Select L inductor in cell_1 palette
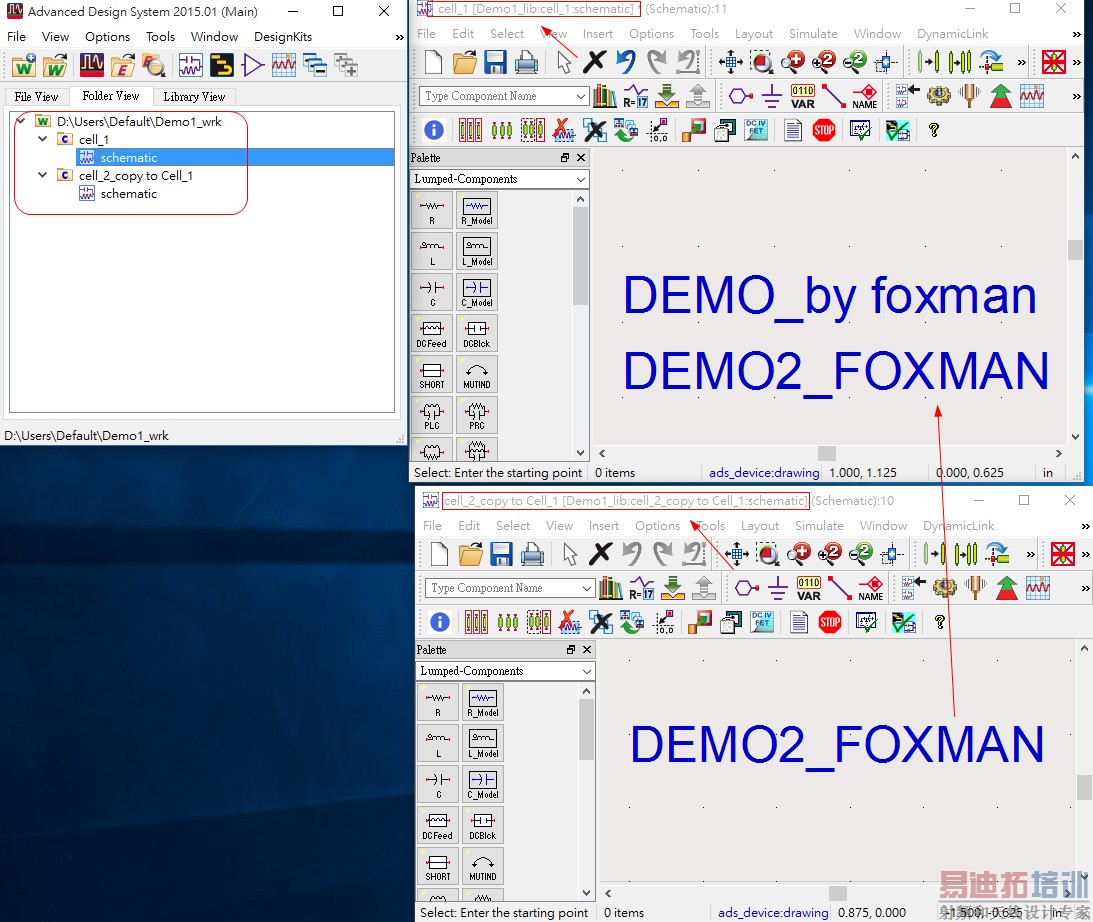Viewport: 1093px width, 922px height. pos(431,251)
